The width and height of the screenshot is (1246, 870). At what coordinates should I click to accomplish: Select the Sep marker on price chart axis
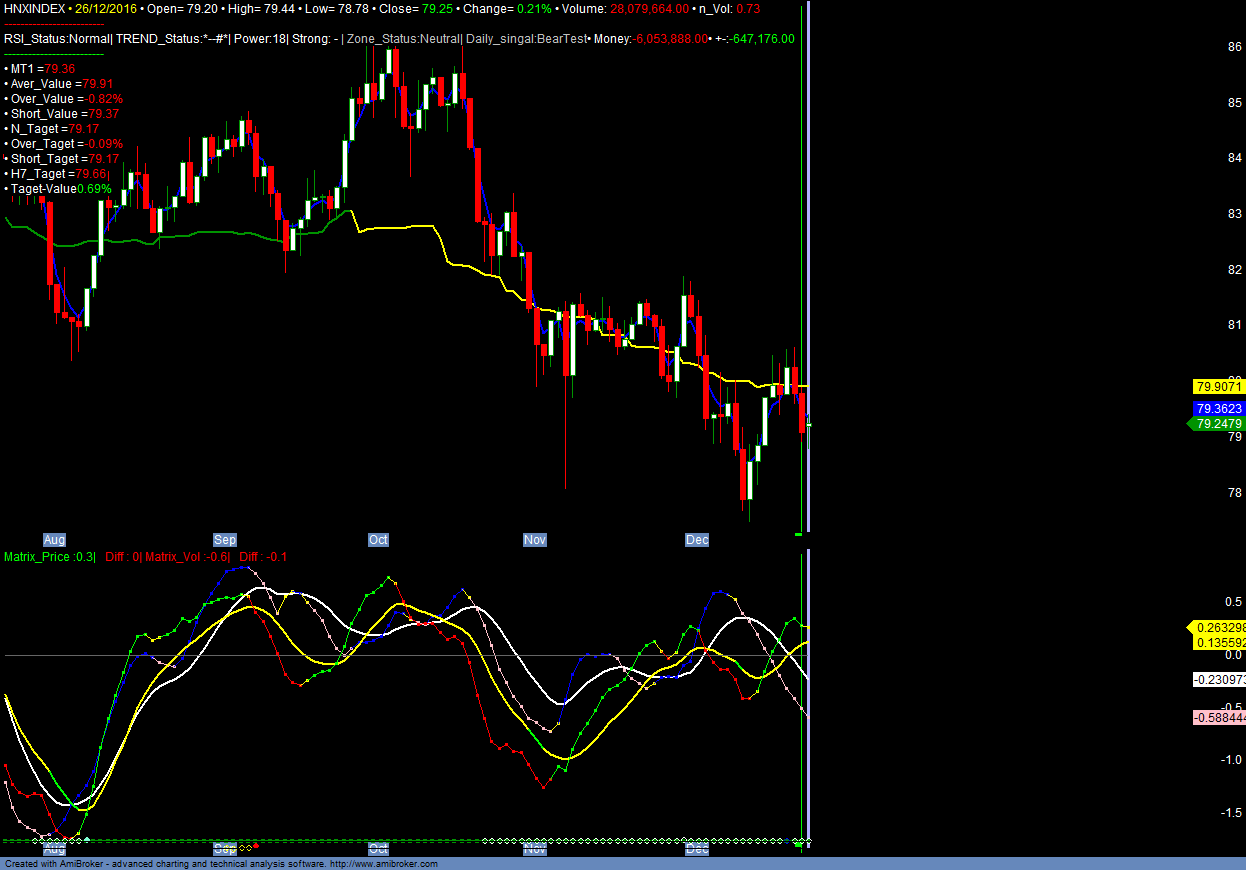click(225, 540)
